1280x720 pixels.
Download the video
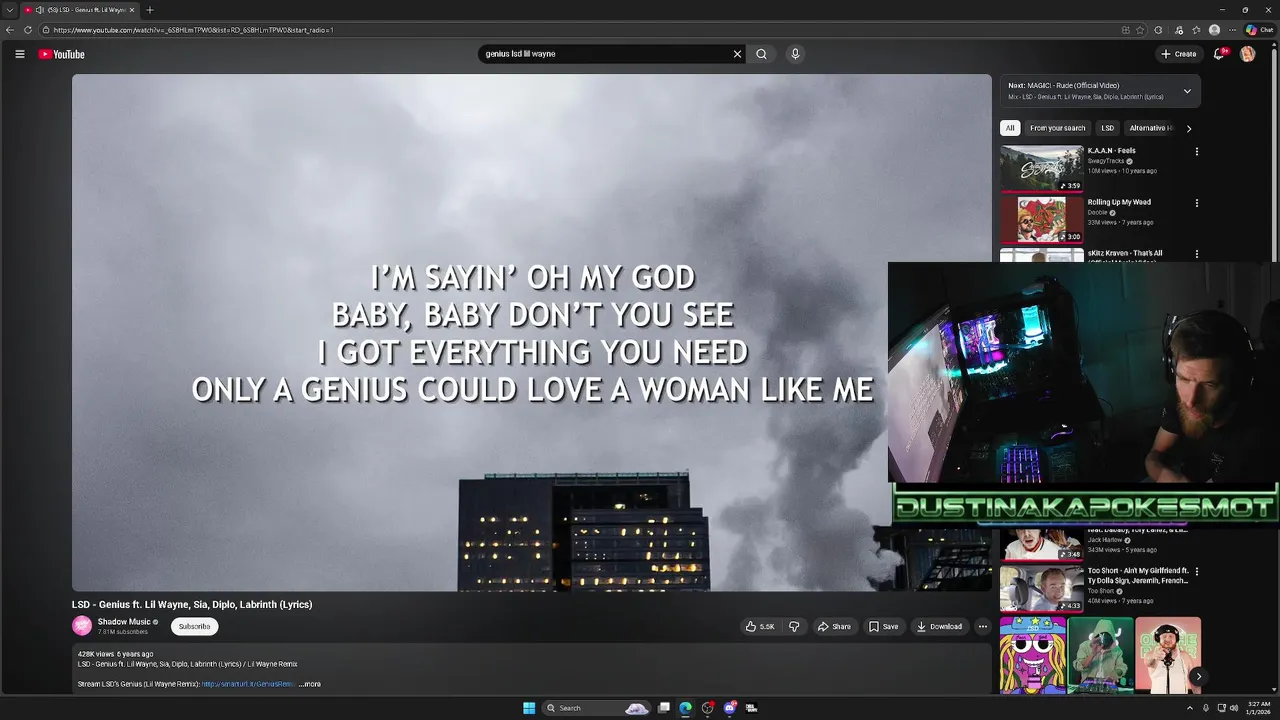[x=939, y=626]
